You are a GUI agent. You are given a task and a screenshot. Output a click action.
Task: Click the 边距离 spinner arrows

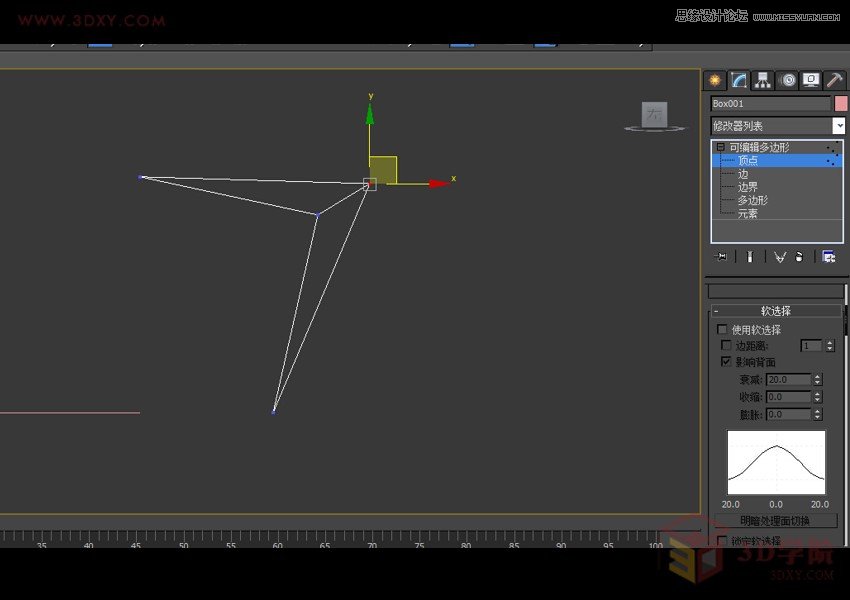pyautogui.click(x=830, y=345)
